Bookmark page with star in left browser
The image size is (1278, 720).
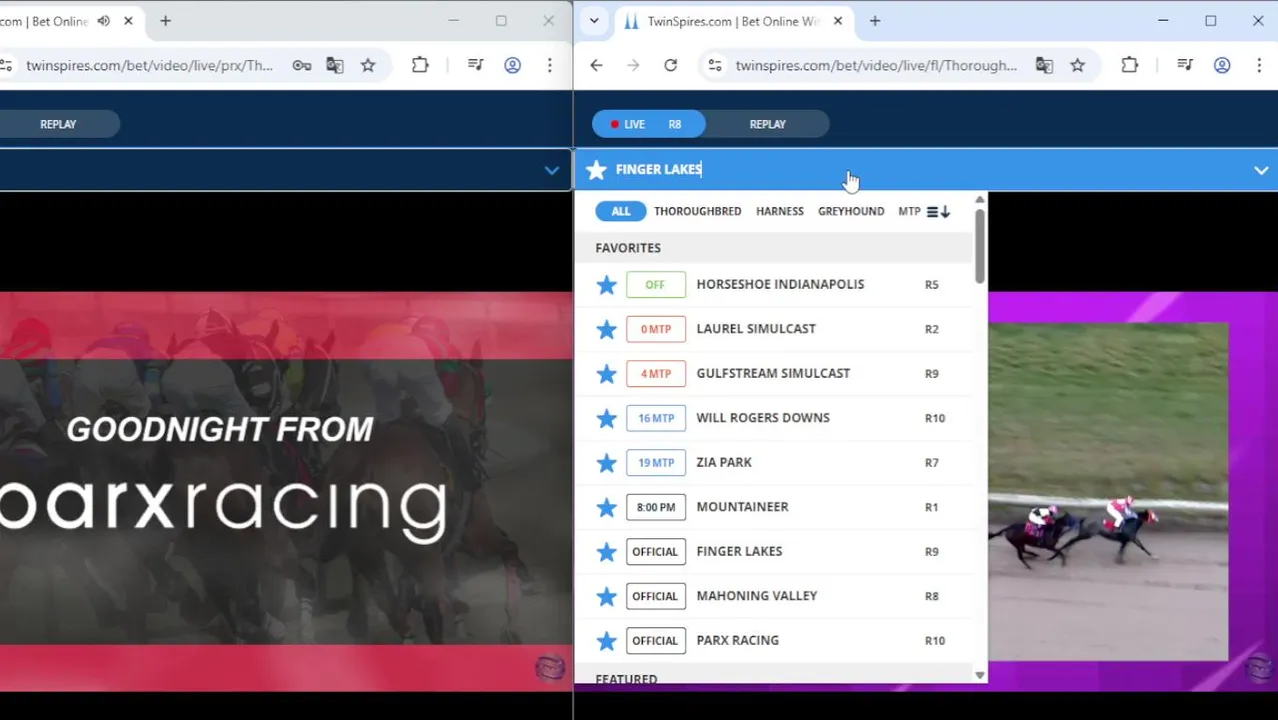pyautogui.click(x=368, y=65)
